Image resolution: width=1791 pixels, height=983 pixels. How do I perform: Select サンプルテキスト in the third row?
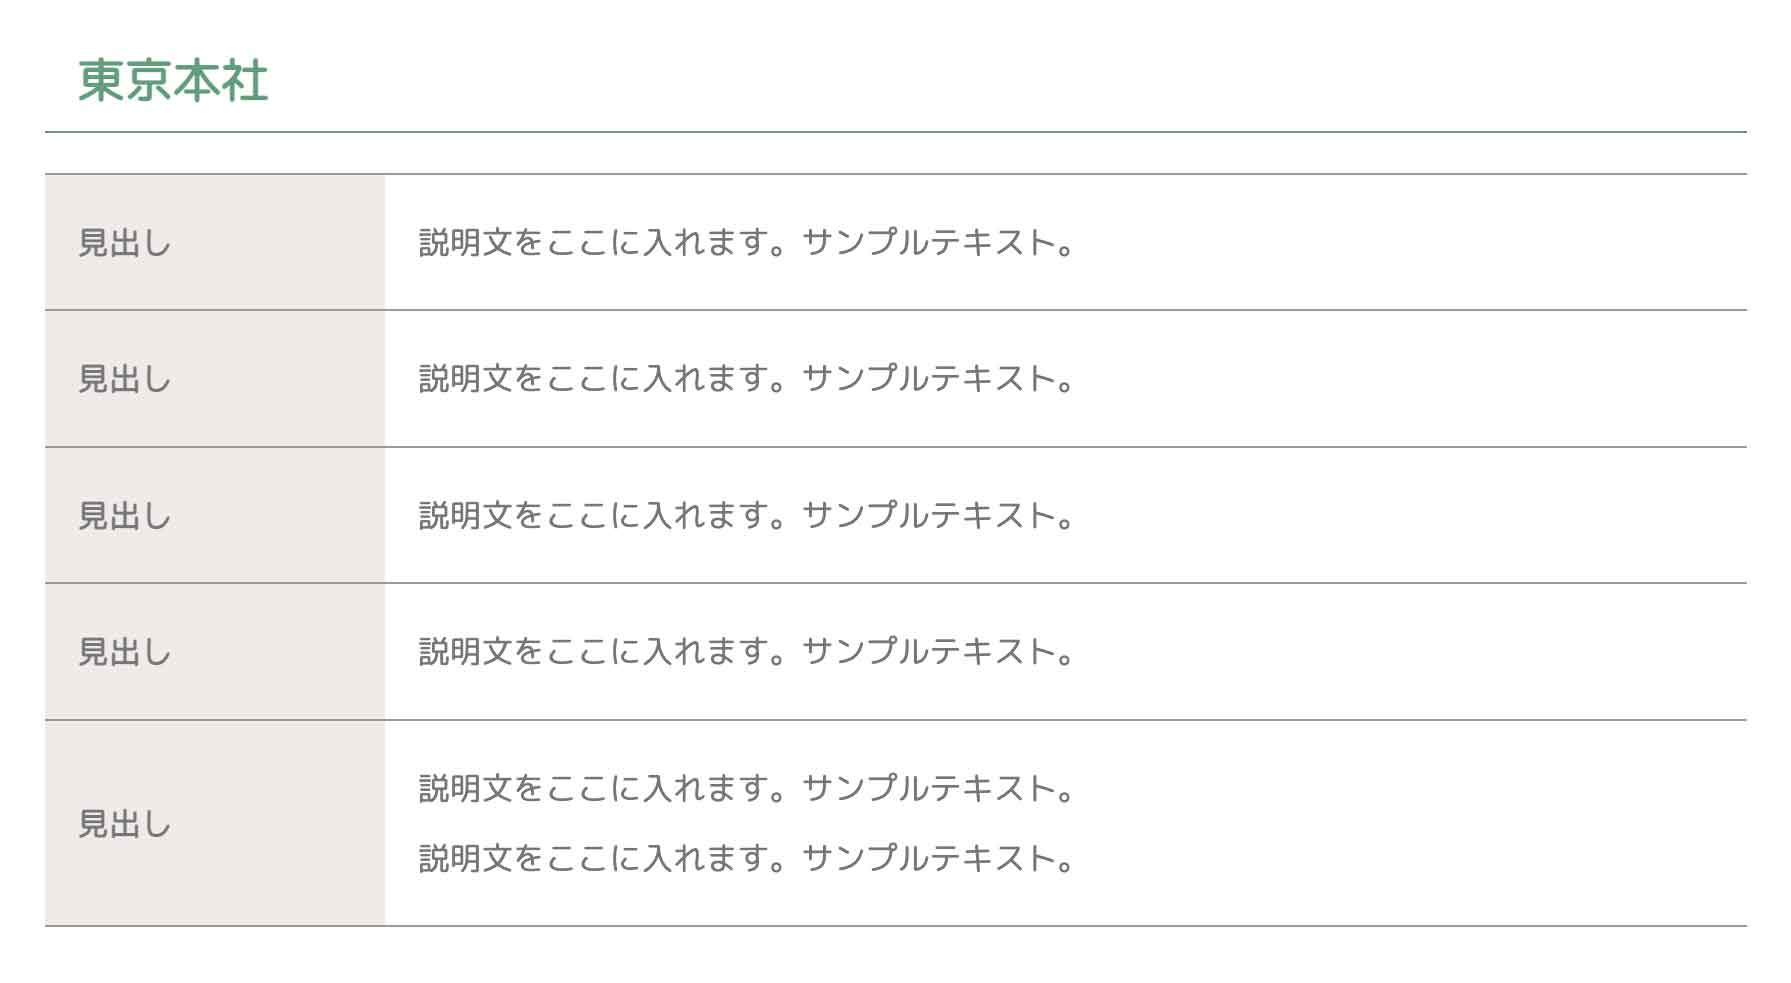930,516
